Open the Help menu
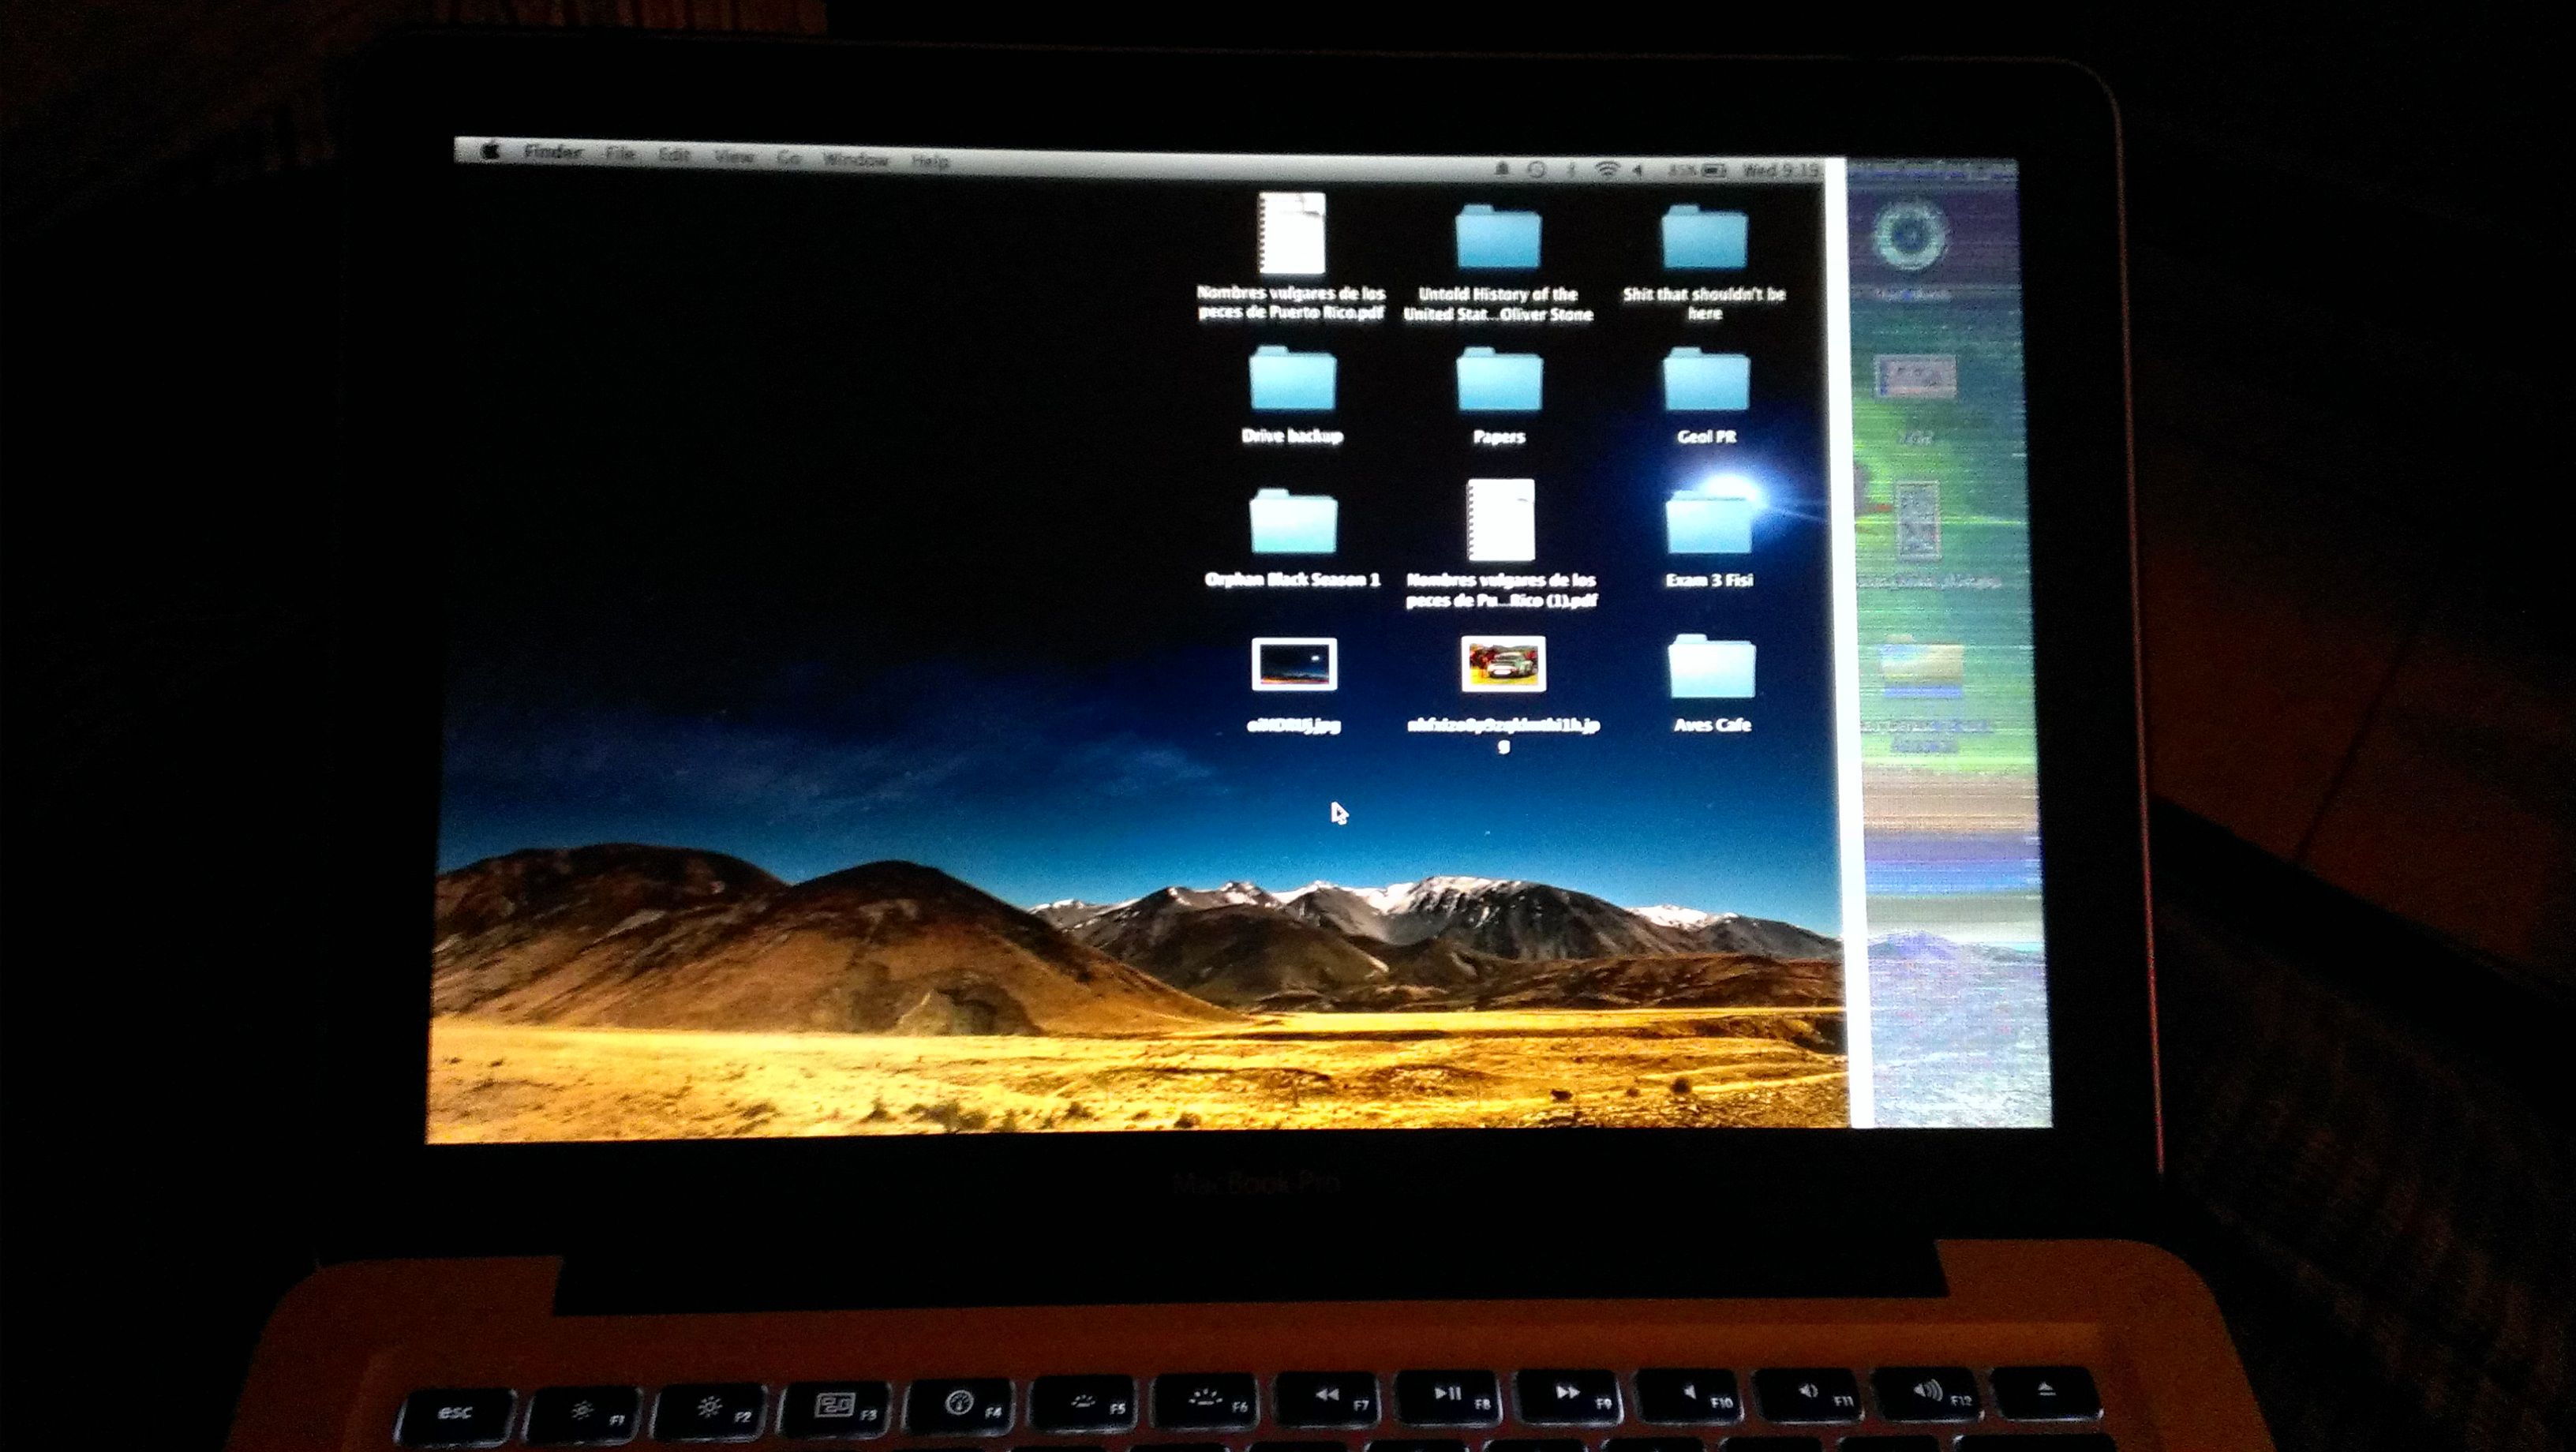Screen dimensions: 2576x1452 tap(930, 161)
